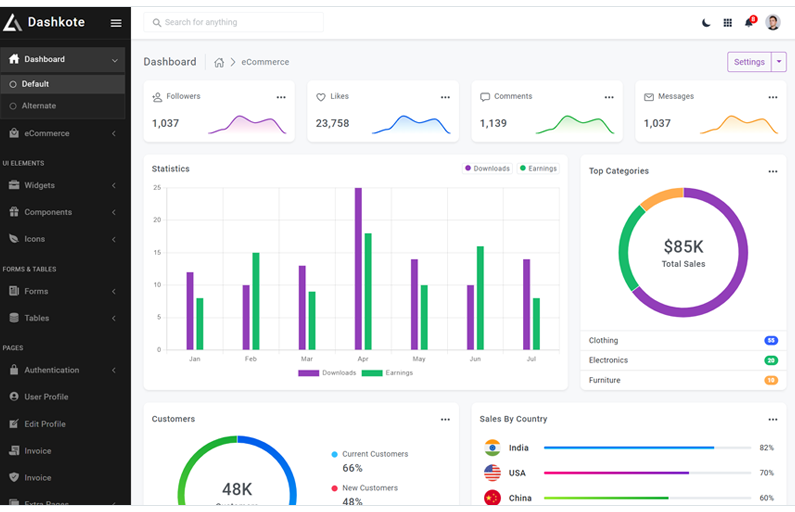Click the Settings button
This screenshot has width=795, height=512.
pyautogui.click(x=749, y=62)
